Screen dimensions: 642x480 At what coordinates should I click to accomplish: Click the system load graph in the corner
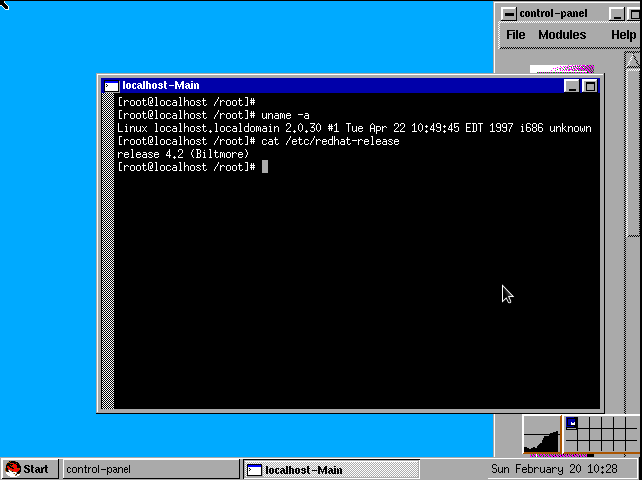point(542,435)
